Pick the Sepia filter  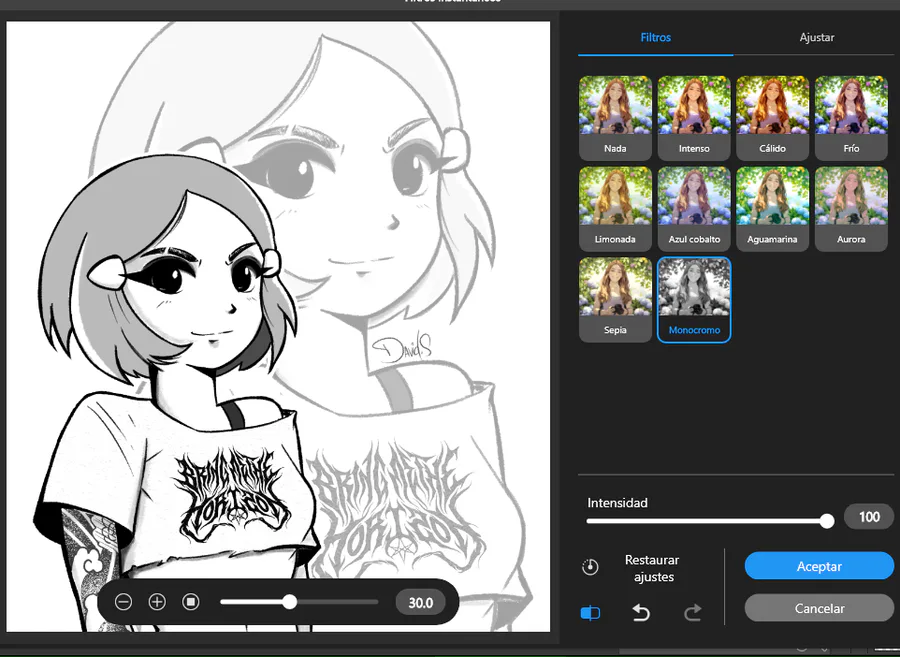615,300
